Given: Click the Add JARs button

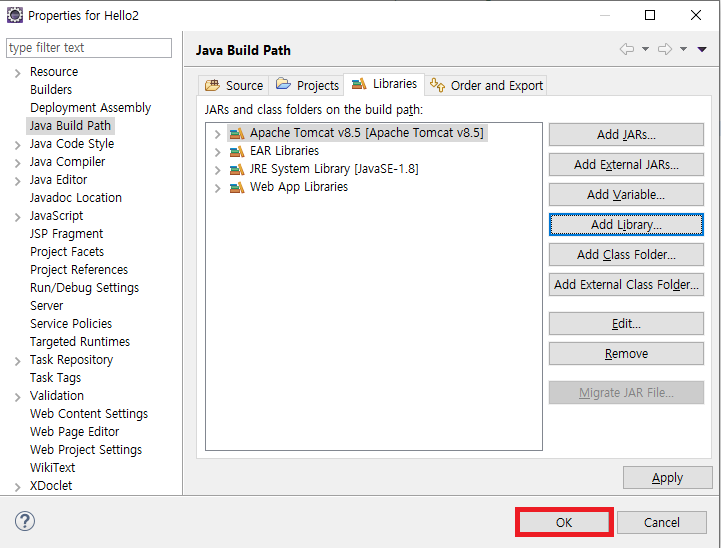Looking at the screenshot, I should pyautogui.click(x=626, y=135).
